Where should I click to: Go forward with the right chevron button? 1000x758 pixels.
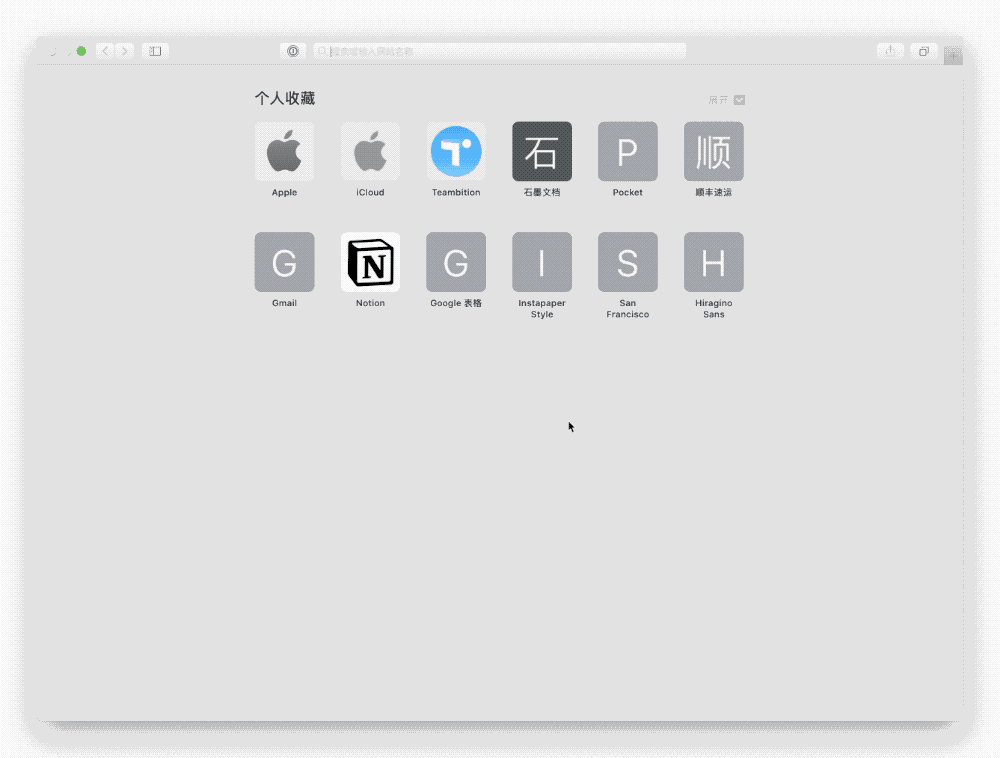tap(125, 51)
